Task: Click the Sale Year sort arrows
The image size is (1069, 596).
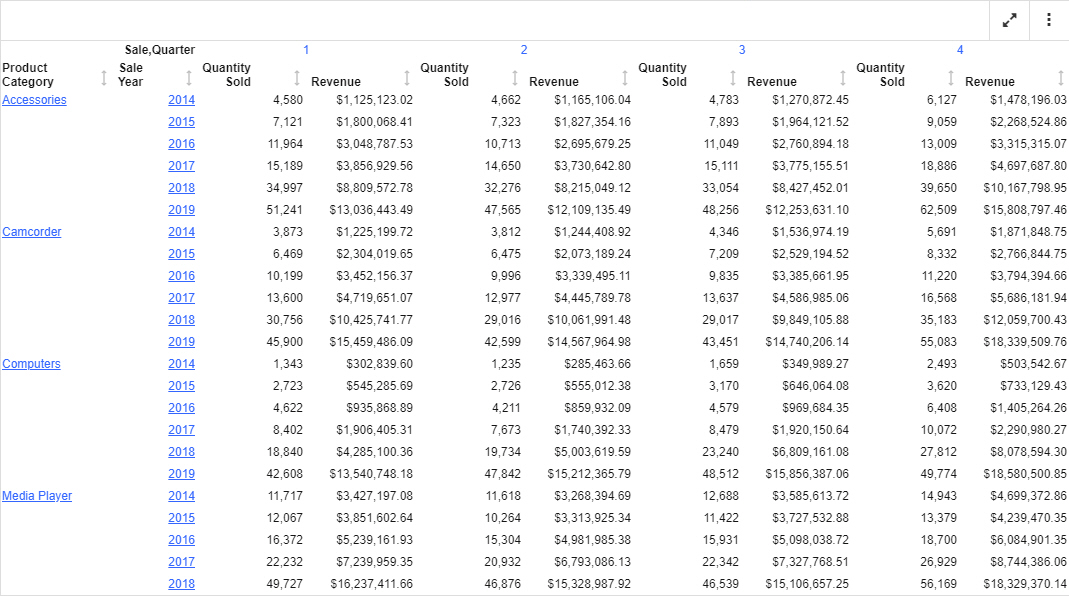Action: [188, 77]
